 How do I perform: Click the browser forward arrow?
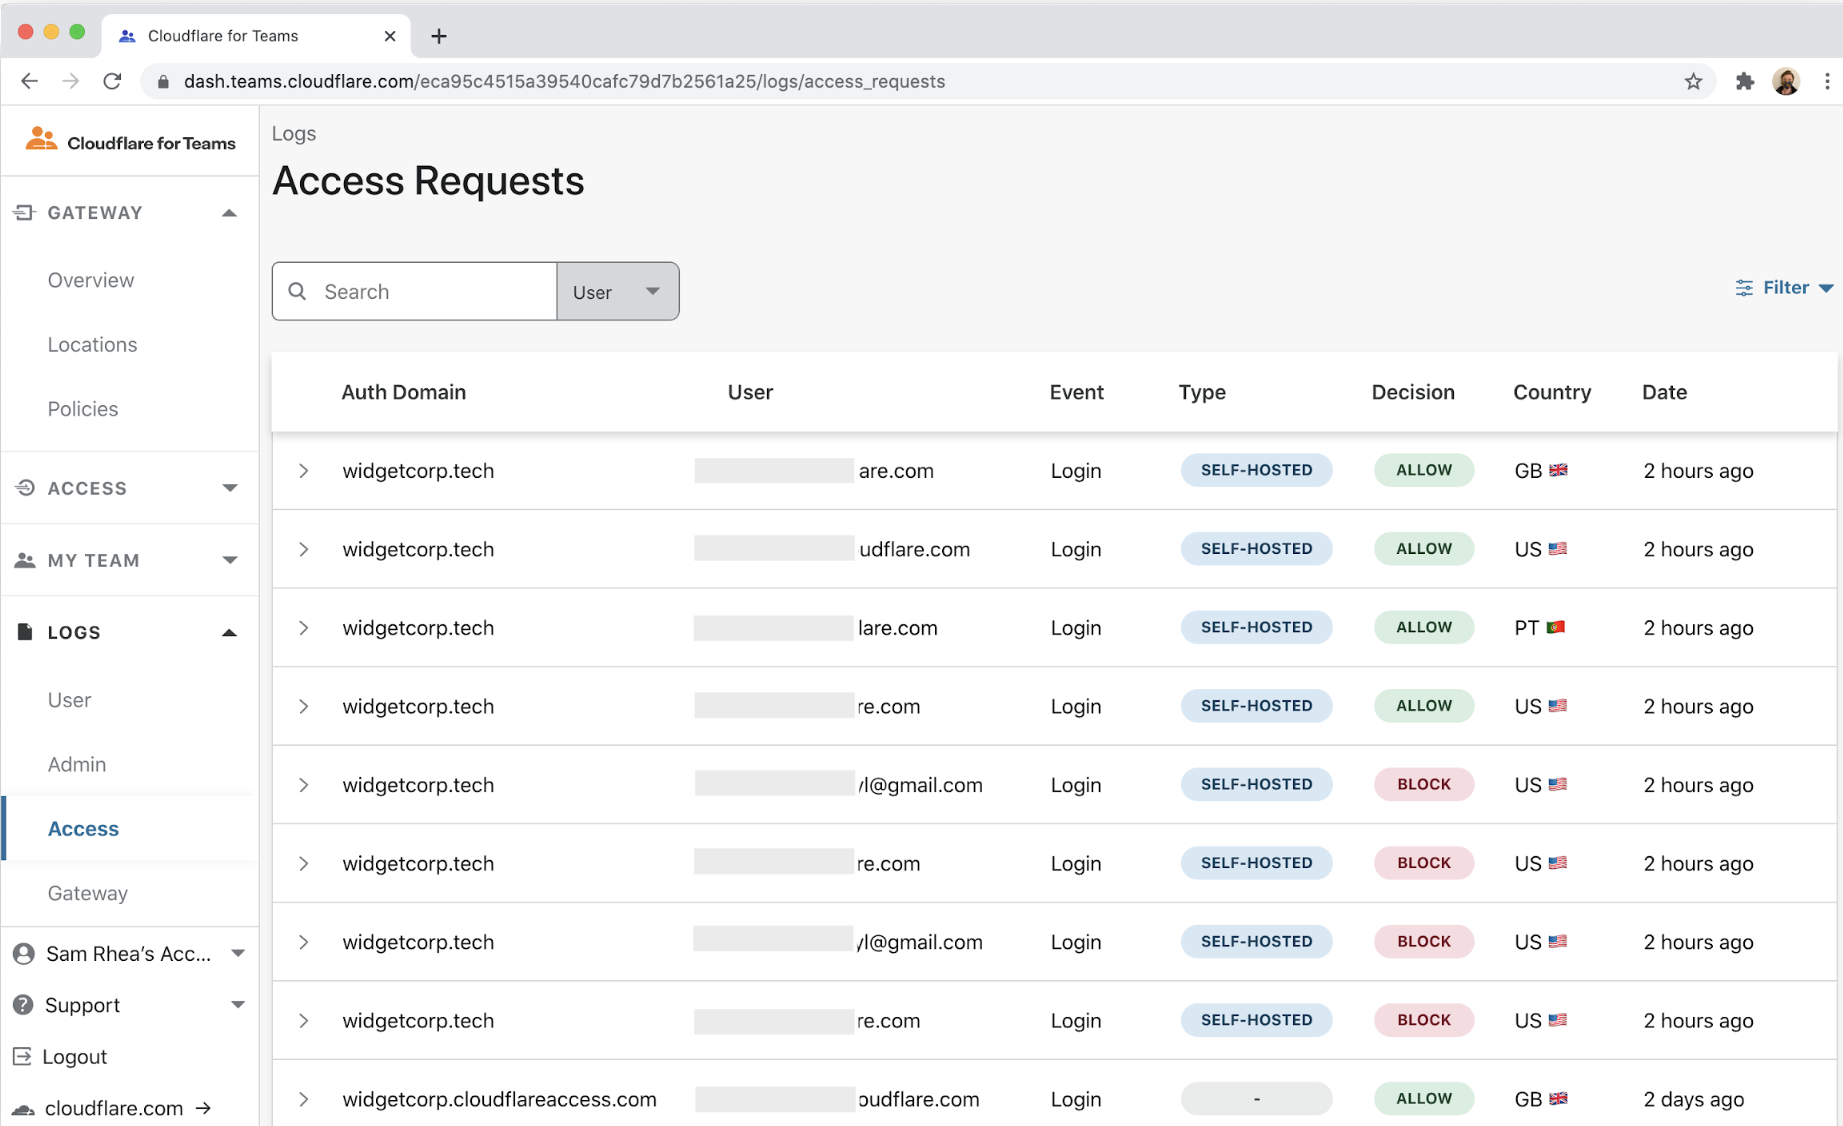[70, 82]
